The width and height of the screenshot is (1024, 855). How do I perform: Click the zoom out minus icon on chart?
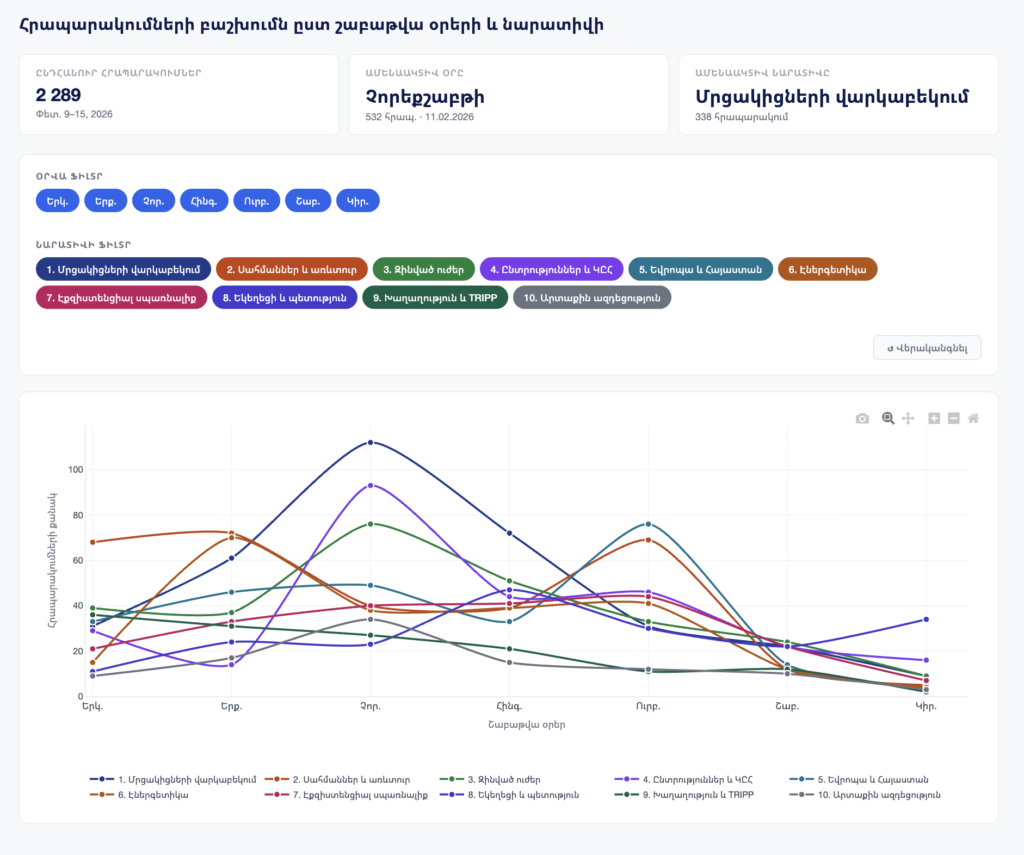click(x=953, y=418)
